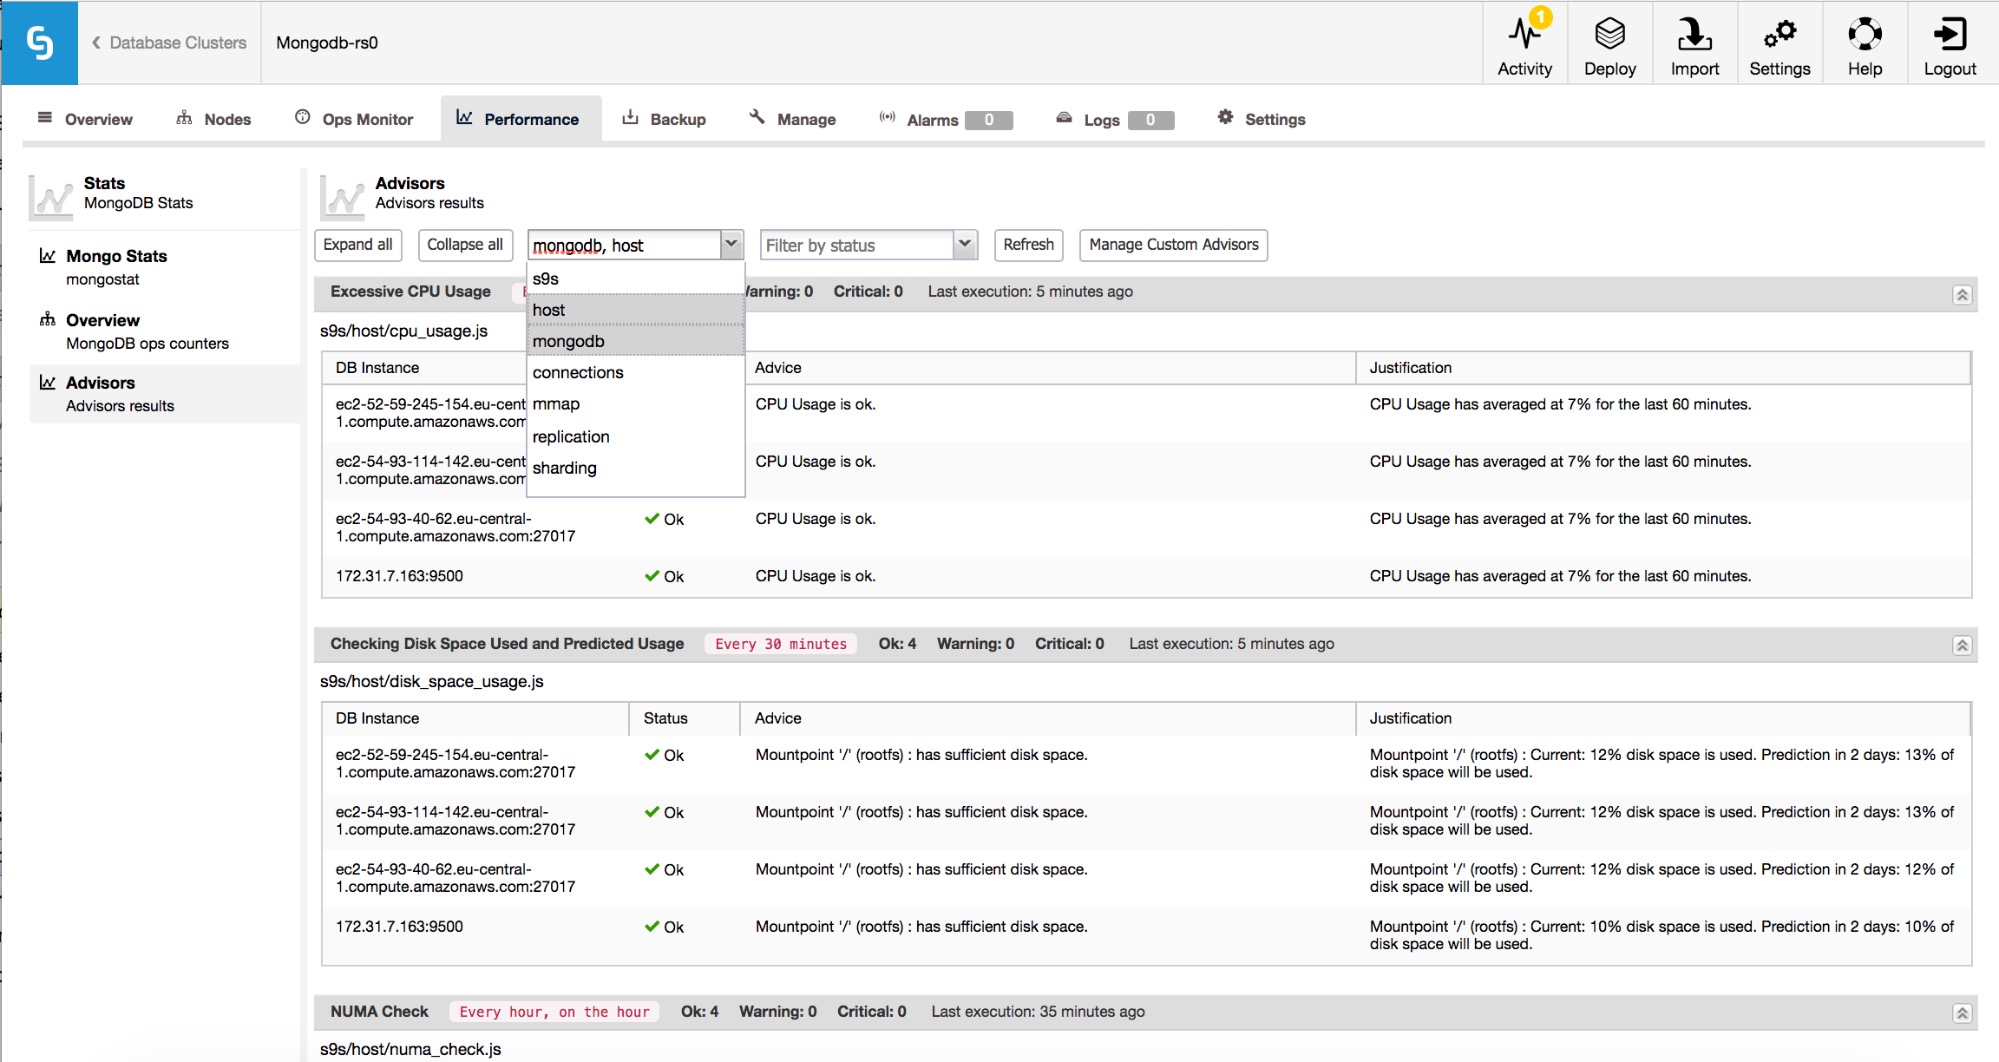The width and height of the screenshot is (1999, 1062).
Task: Click s9s/host/numa_check.js script path
Action: click(x=411, y=1049)
